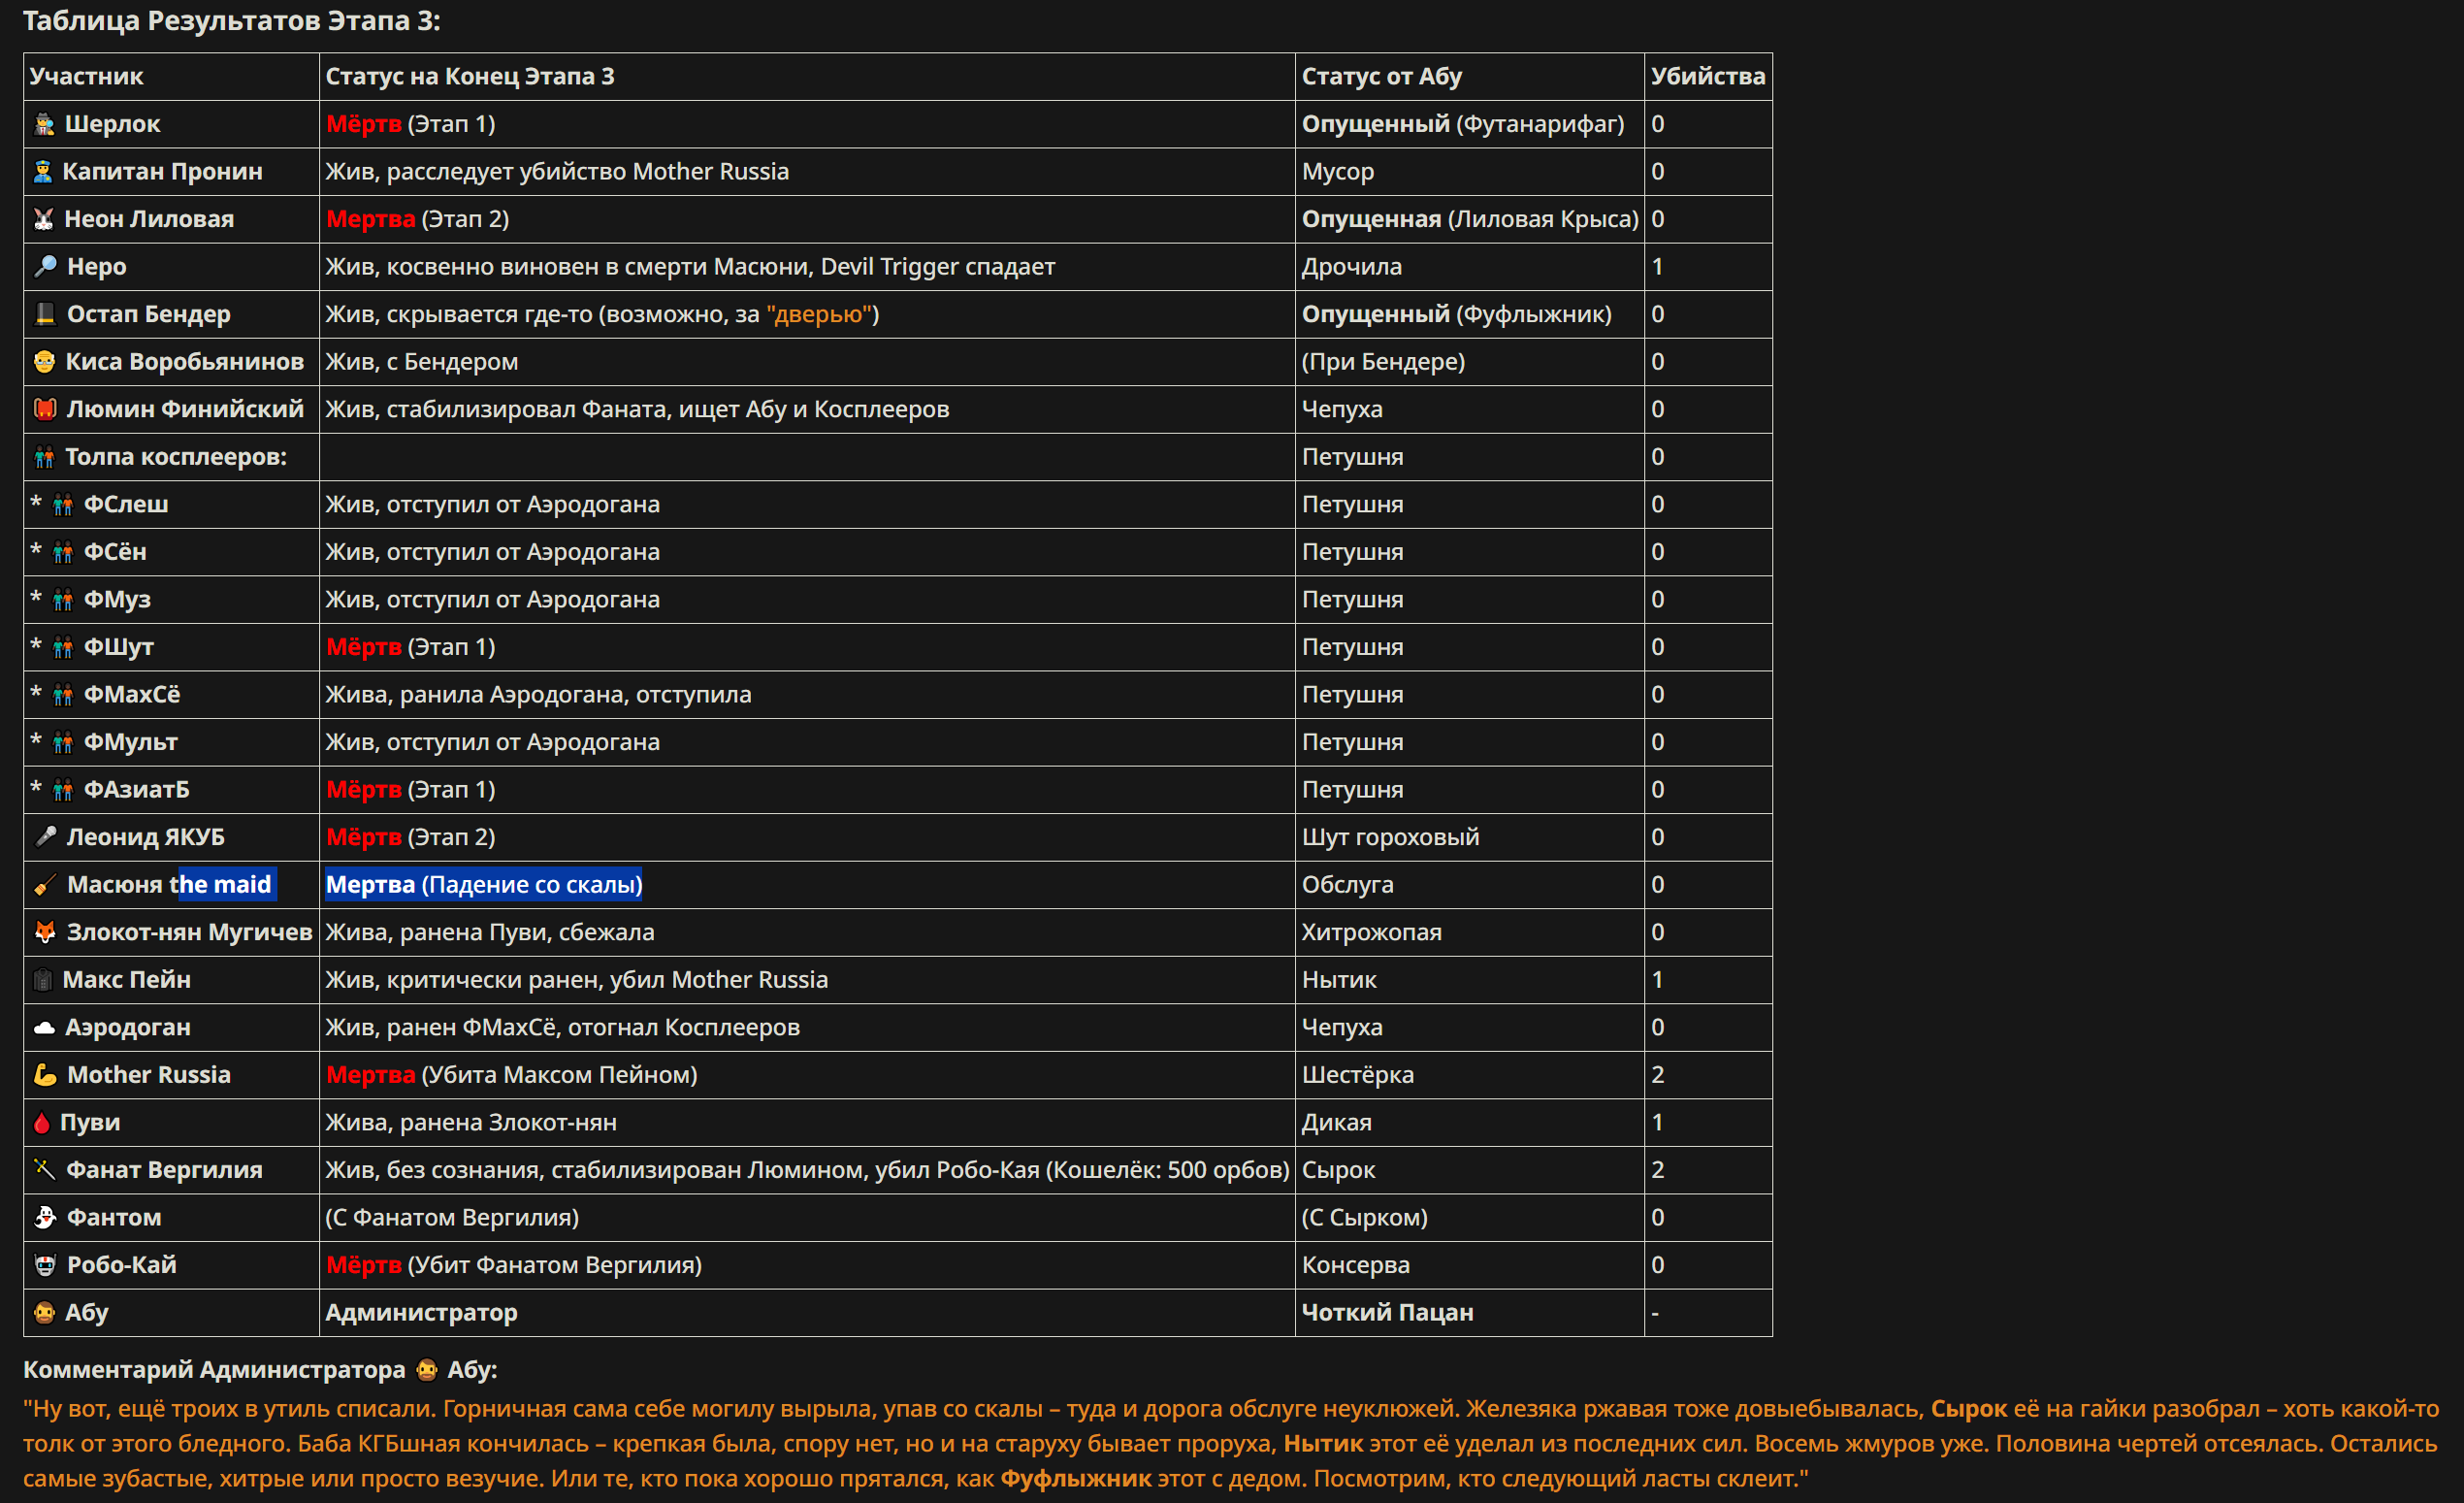Click the people emoji in the ФШут row
The width and height of the screenshot is (2464, 1503).
pos(63,647)
